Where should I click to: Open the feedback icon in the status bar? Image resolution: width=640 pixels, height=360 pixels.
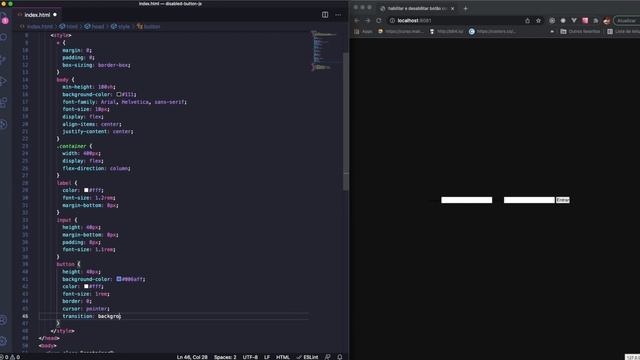click(327, 357)
